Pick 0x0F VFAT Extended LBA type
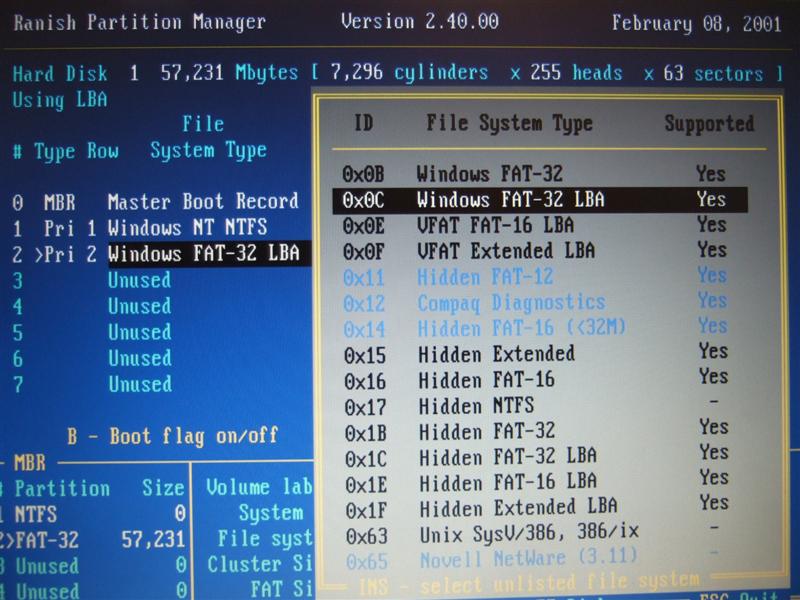 (534, 251)
